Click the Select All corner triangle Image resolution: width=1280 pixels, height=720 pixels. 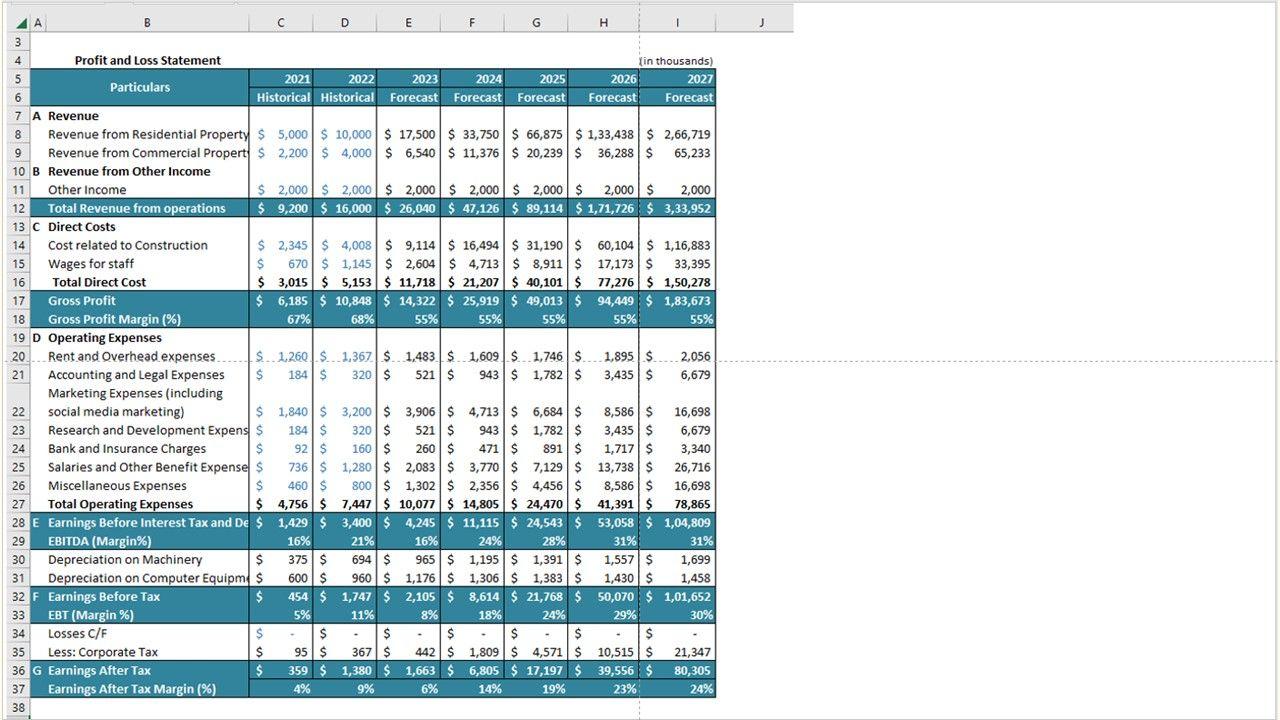[x=21, y=22]
